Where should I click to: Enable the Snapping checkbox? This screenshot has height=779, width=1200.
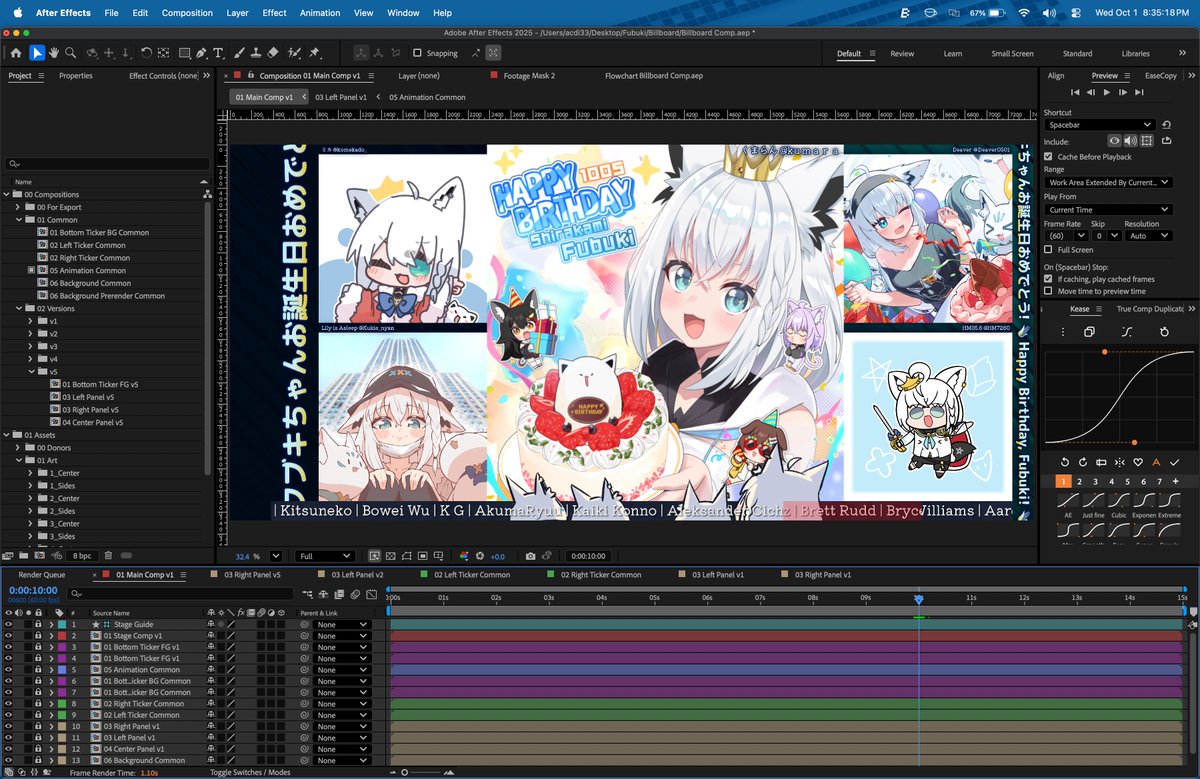[x=418, y=53]
